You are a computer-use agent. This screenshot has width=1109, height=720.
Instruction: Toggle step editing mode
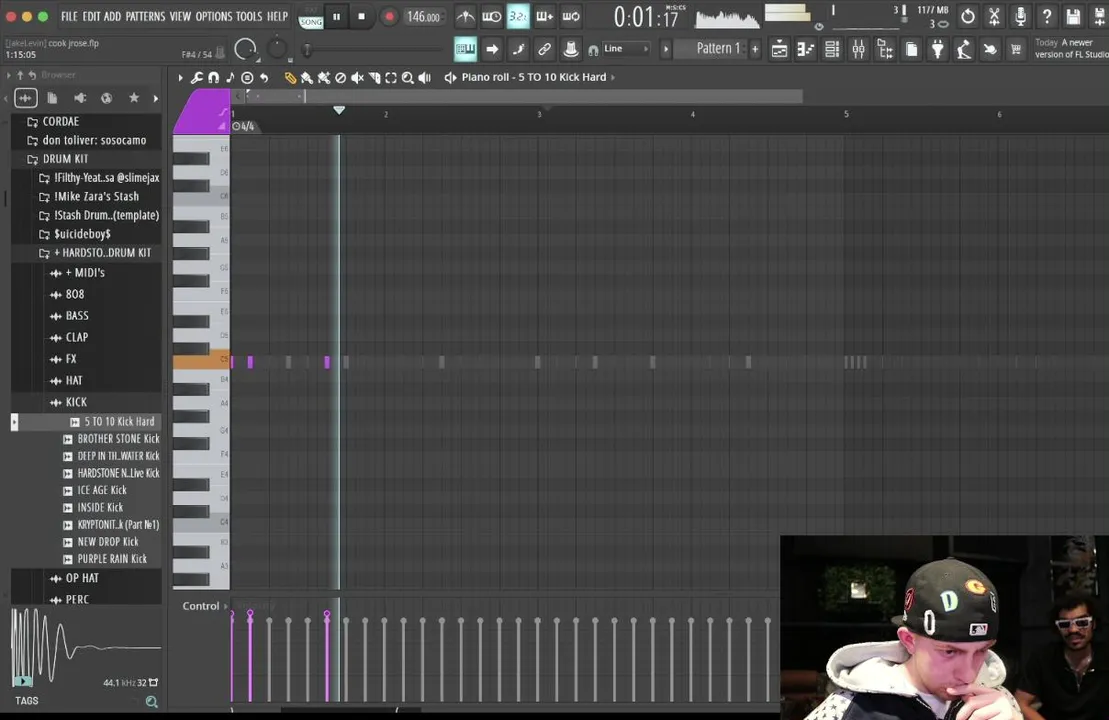click(x=518, y=49)
